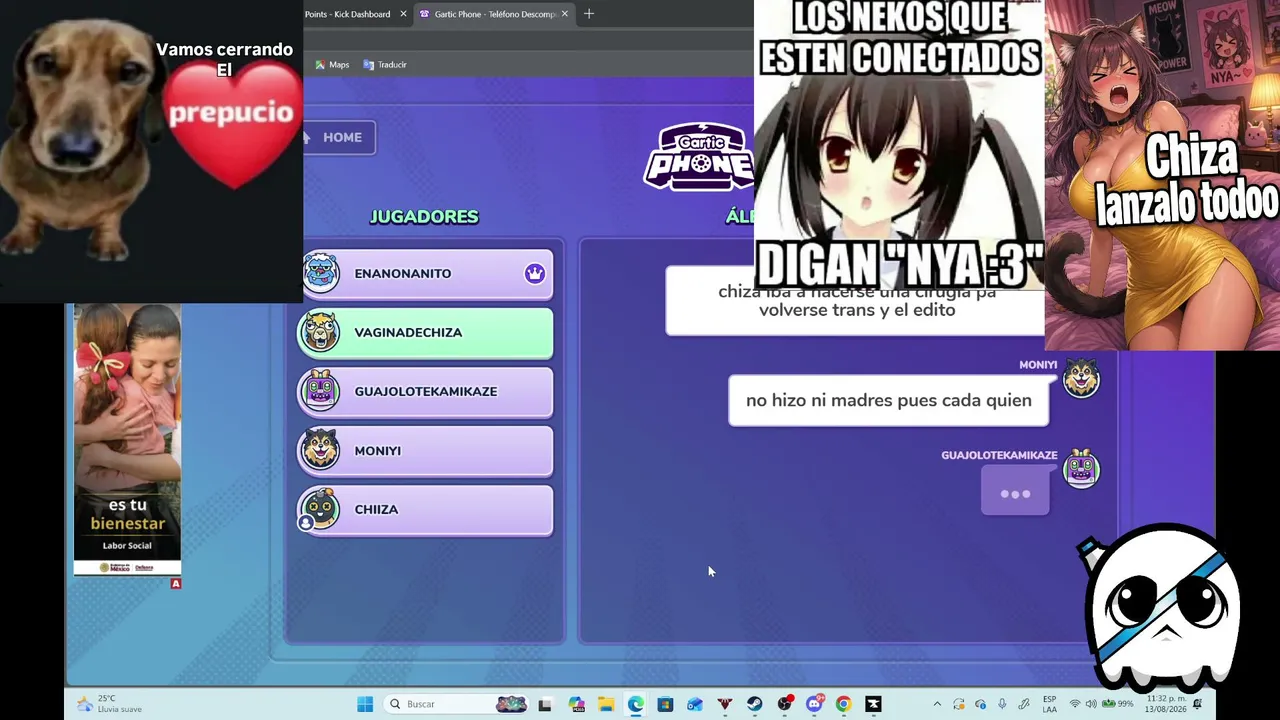Screen dimensions: 1280x720
Task: Open the weather widget showing 25°C
Action: click(x=110, y=704)
